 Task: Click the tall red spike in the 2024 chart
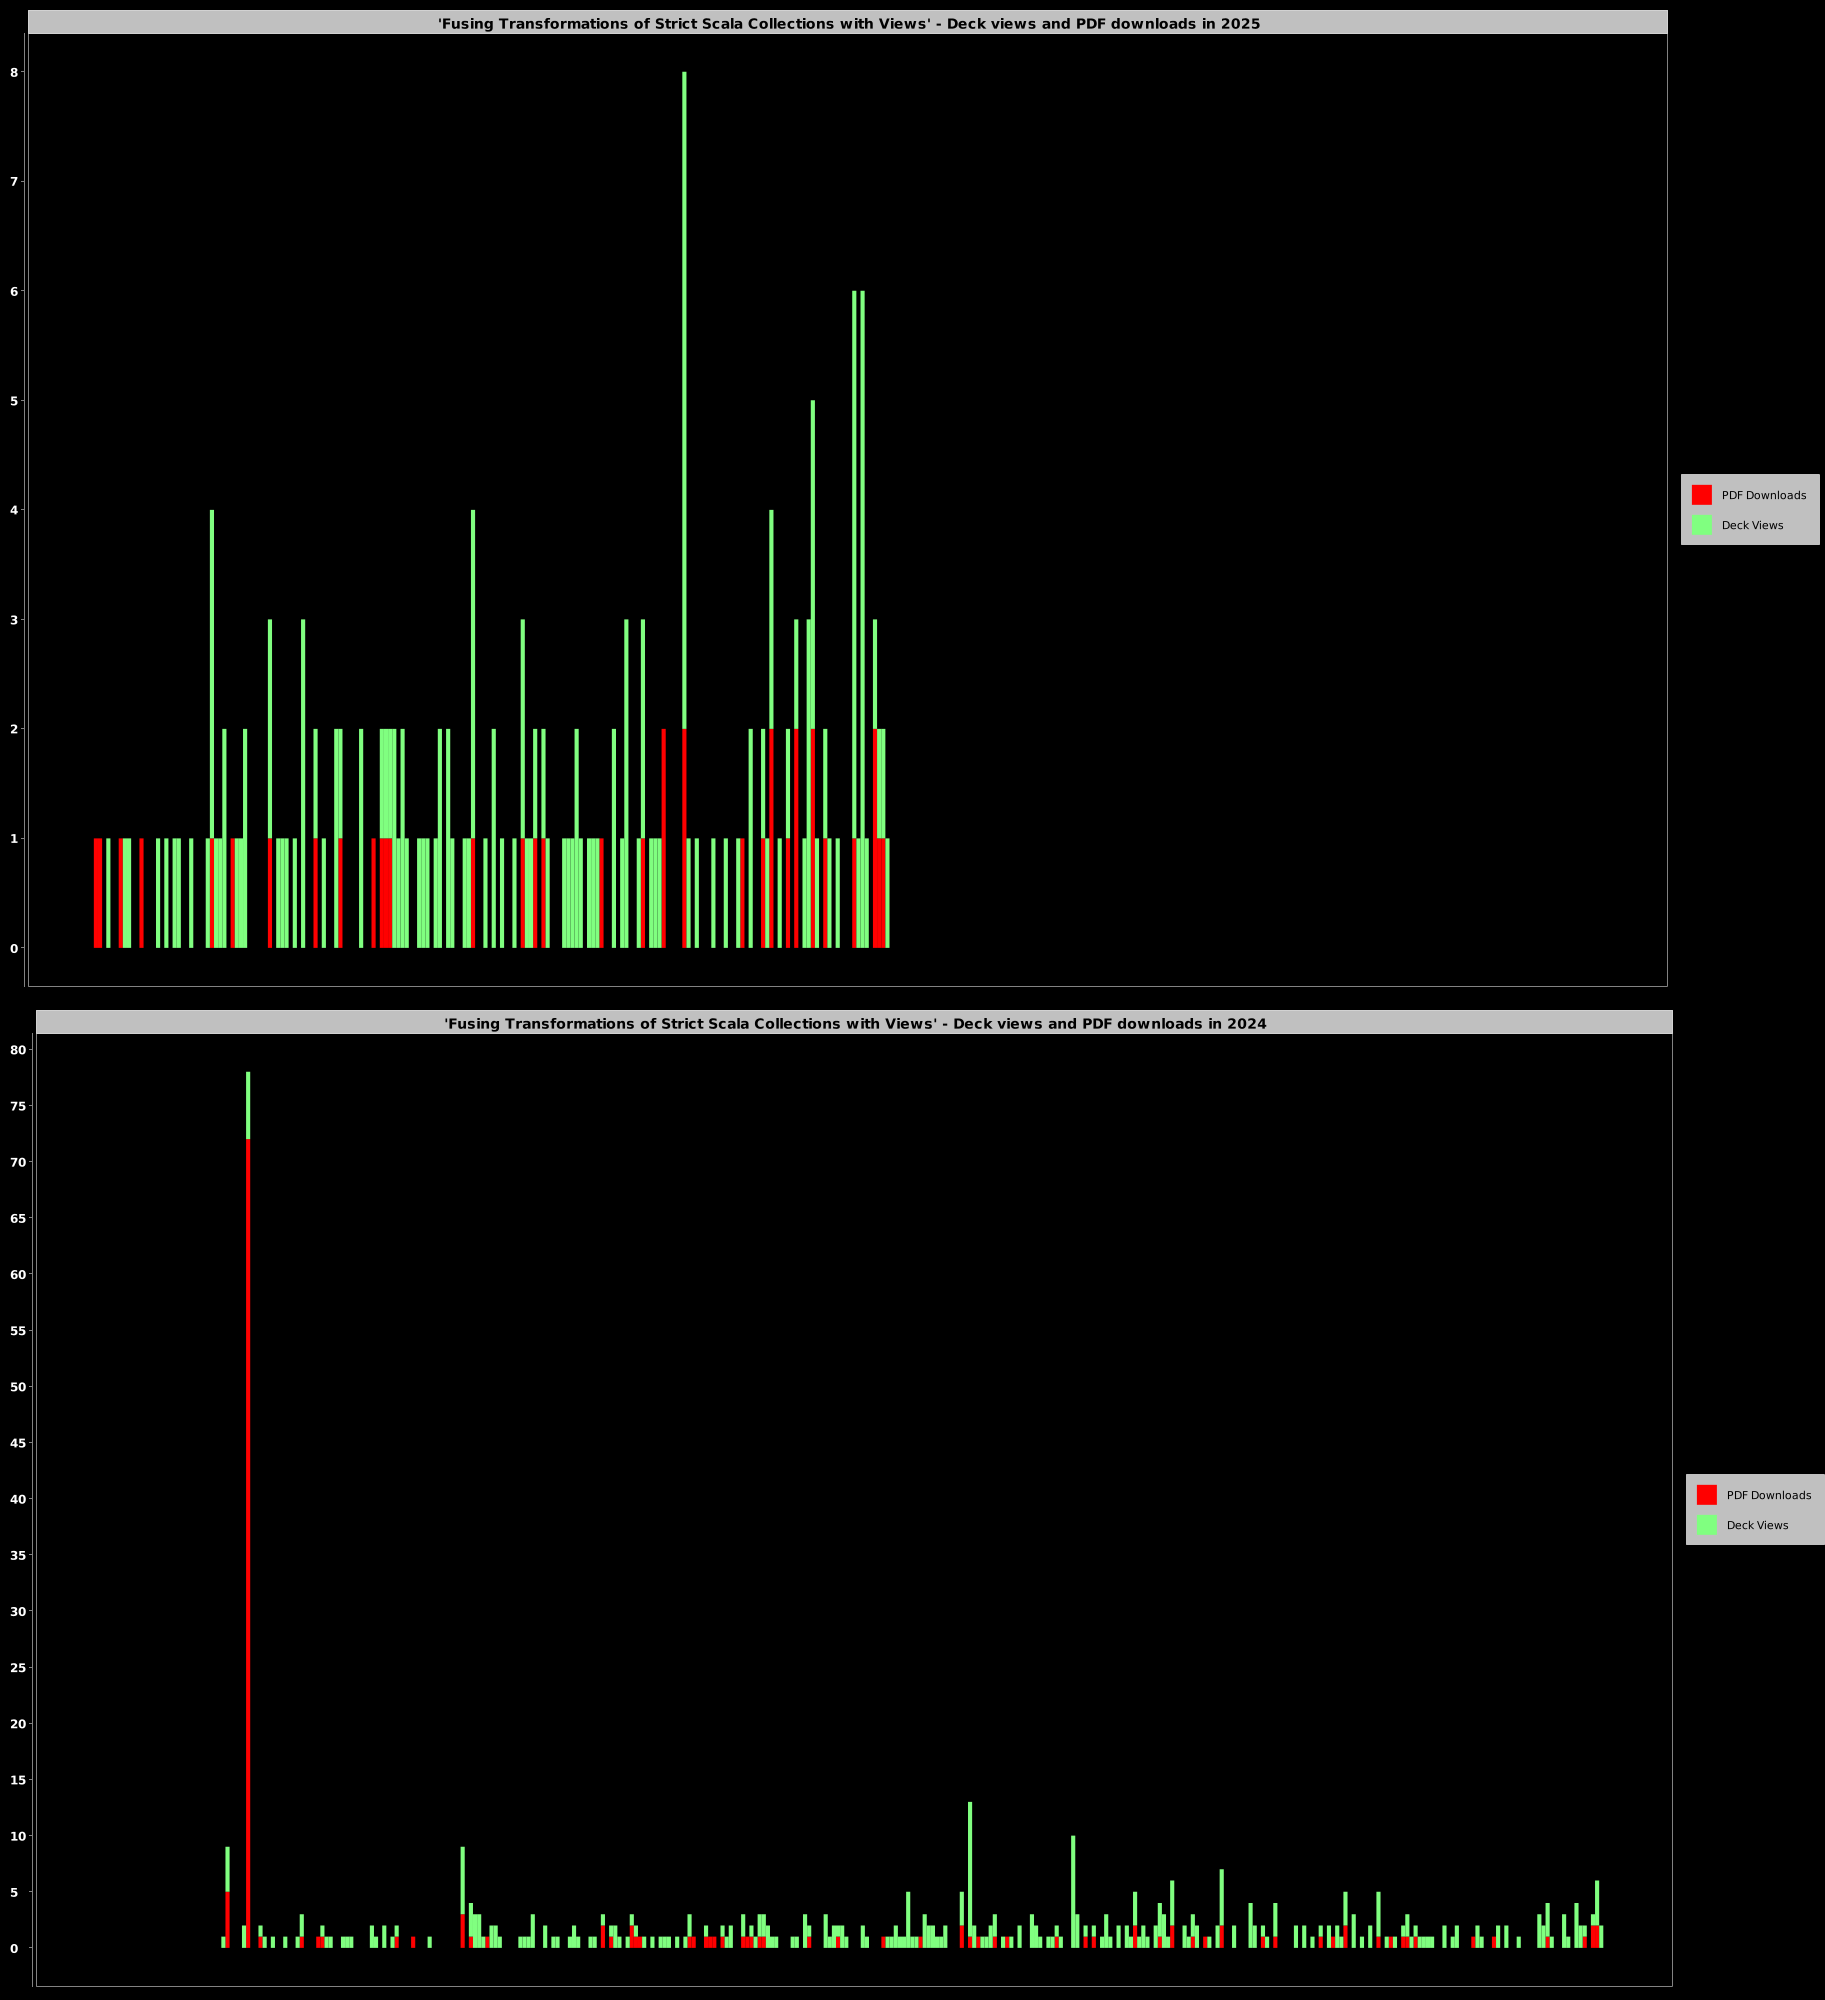pos(248,1500)
